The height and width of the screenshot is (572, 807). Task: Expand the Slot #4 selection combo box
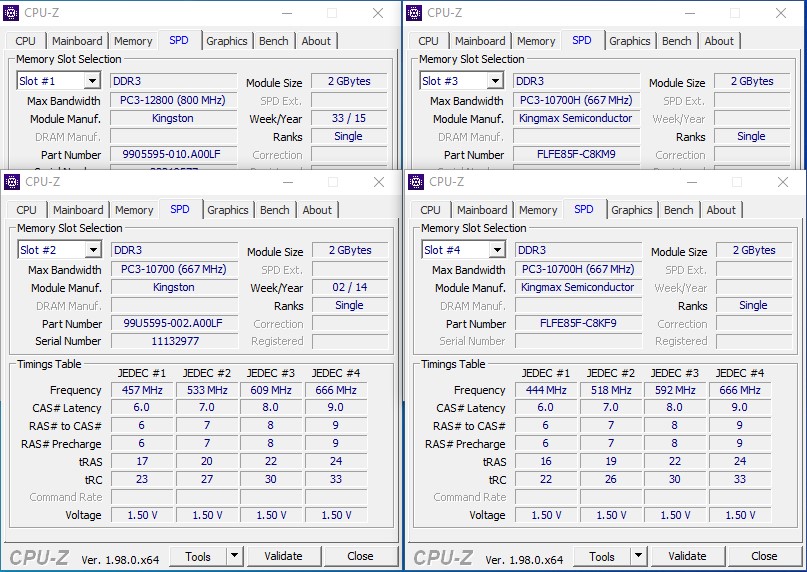tap(497, 250)
